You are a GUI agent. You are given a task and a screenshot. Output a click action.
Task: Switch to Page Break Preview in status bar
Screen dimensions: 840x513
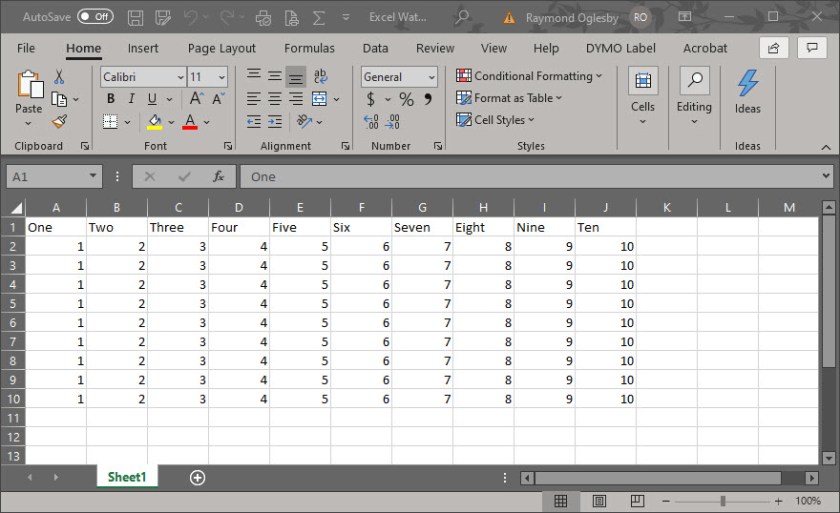click(x=637, y=501)
